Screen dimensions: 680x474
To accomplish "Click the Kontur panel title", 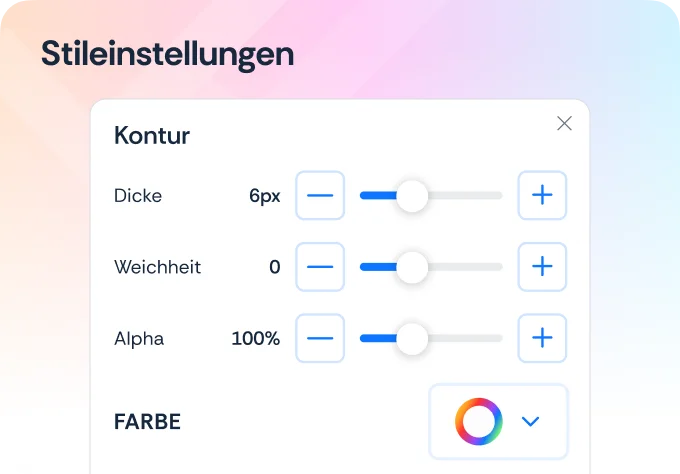I will coord(152,136).
